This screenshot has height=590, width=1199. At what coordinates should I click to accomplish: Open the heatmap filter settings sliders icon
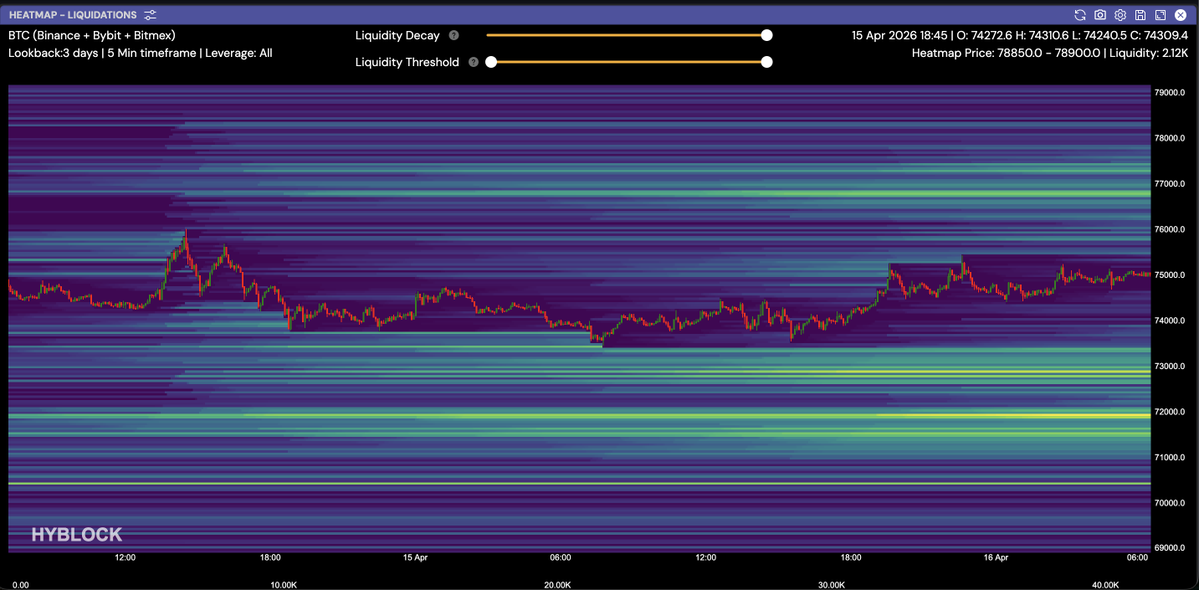pyautogui.click(x=150, y=15)
